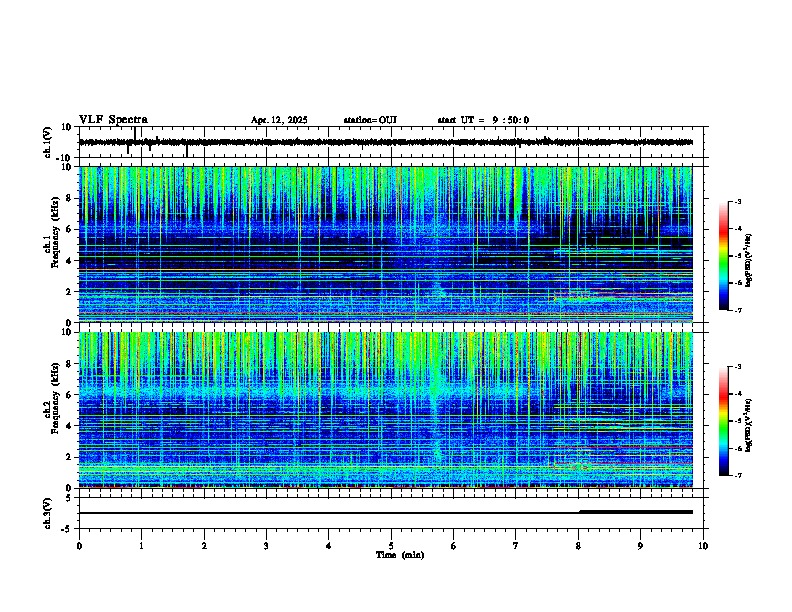The height and width of the screenshot is (612, 792).
Task: Click the ch.2 "Frequency (kHz)" axis label
Action: point(55,398)
